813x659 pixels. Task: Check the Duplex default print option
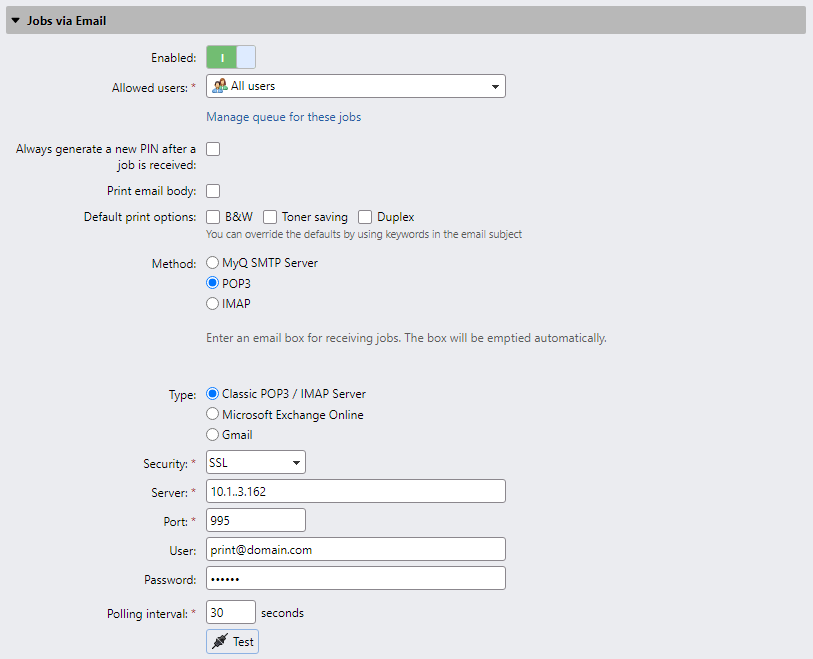(x=365, y=216)
